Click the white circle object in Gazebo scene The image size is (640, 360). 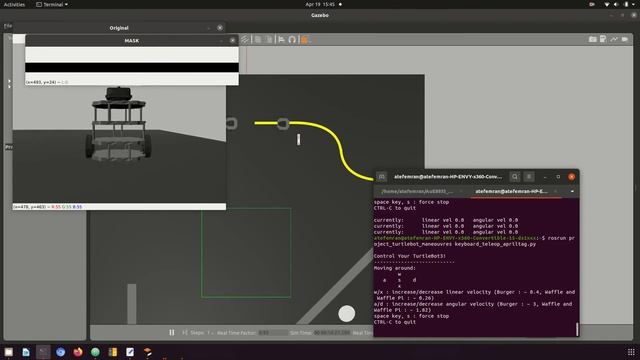coord(347,313)
